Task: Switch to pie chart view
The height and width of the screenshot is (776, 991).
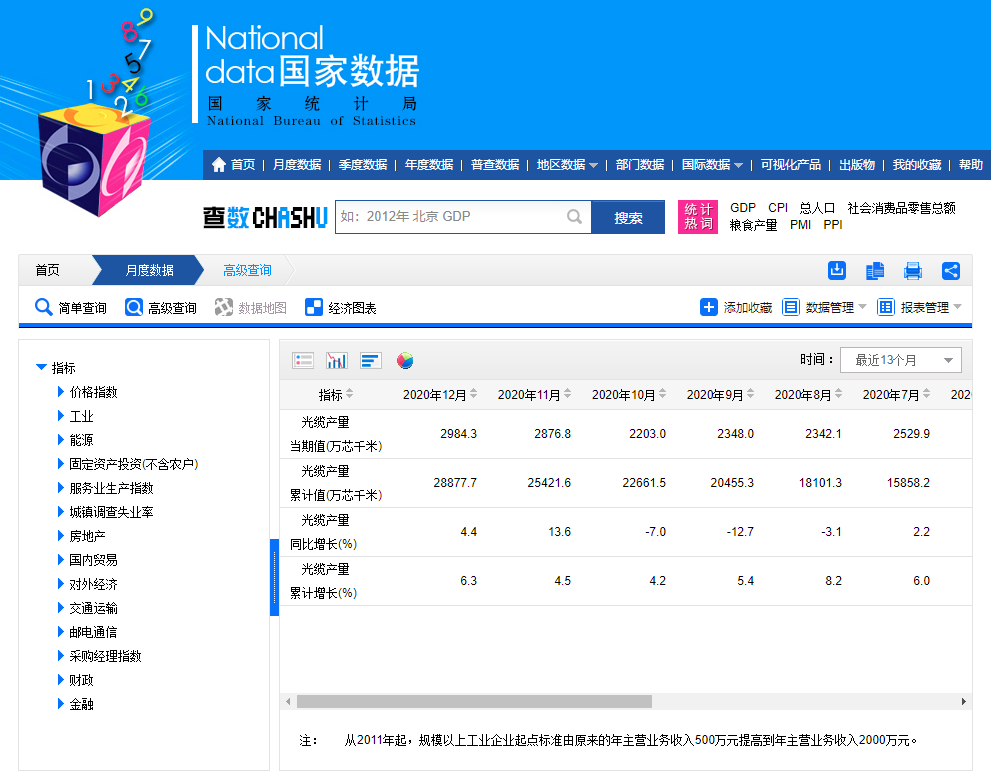Action: (x=404, y=359)
